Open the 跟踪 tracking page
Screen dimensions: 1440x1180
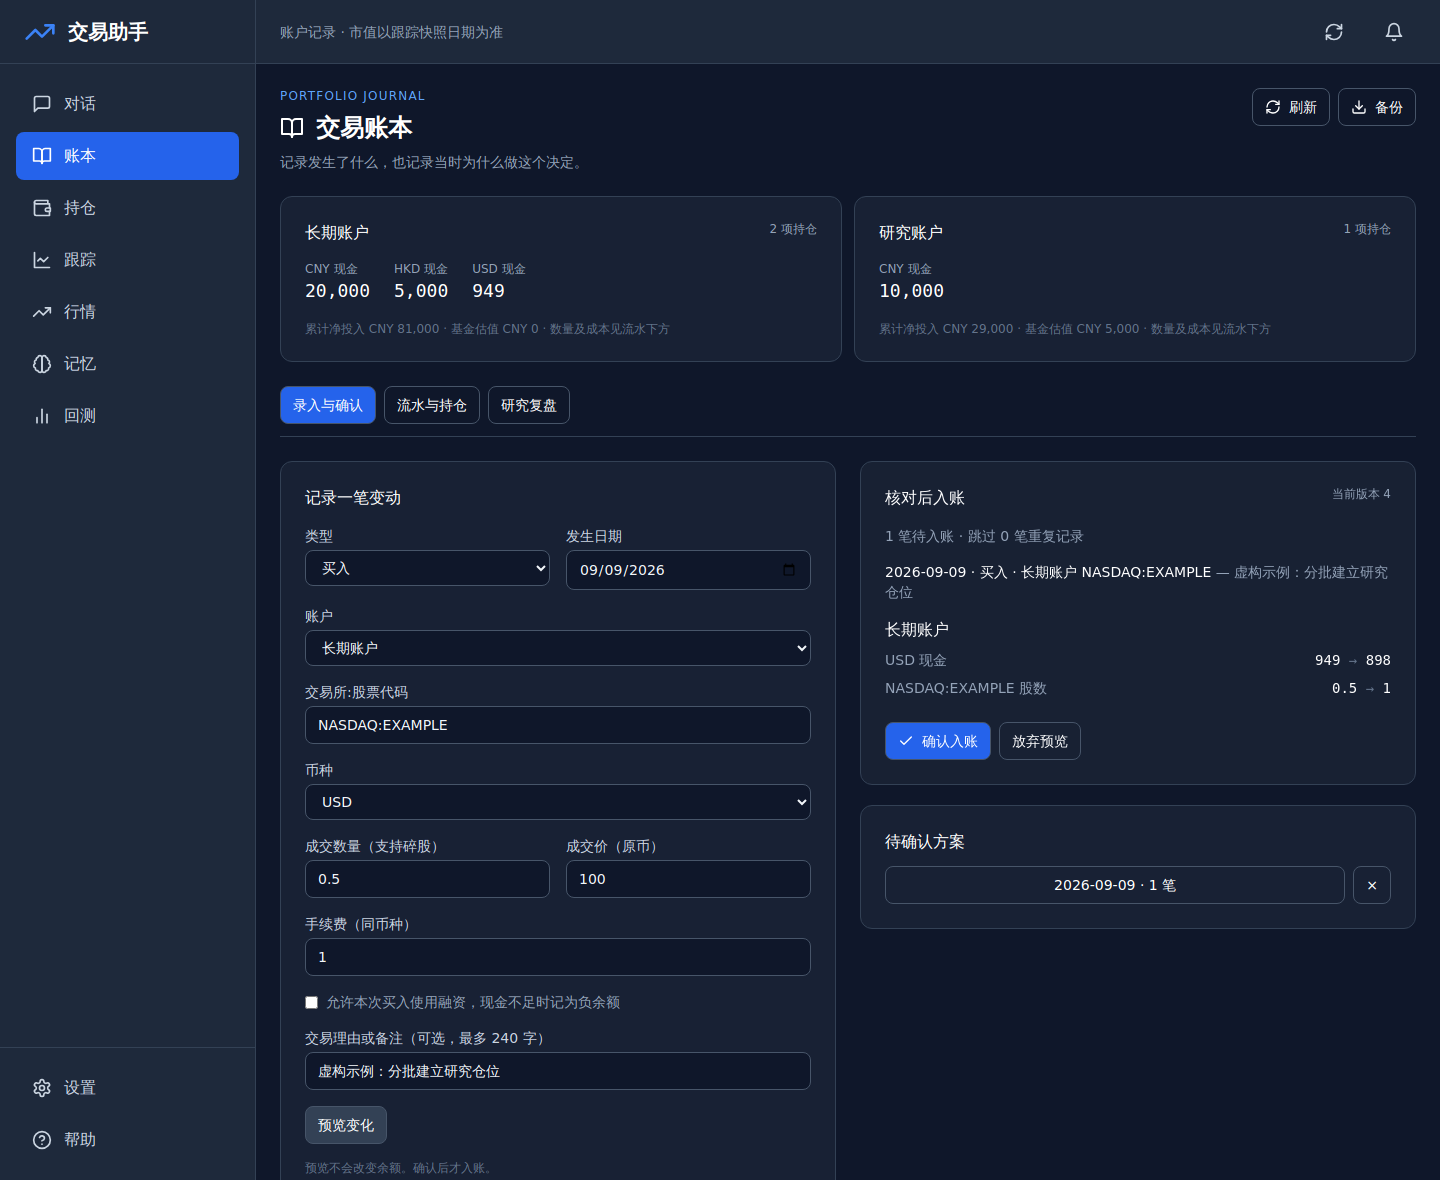coord(127,260)
